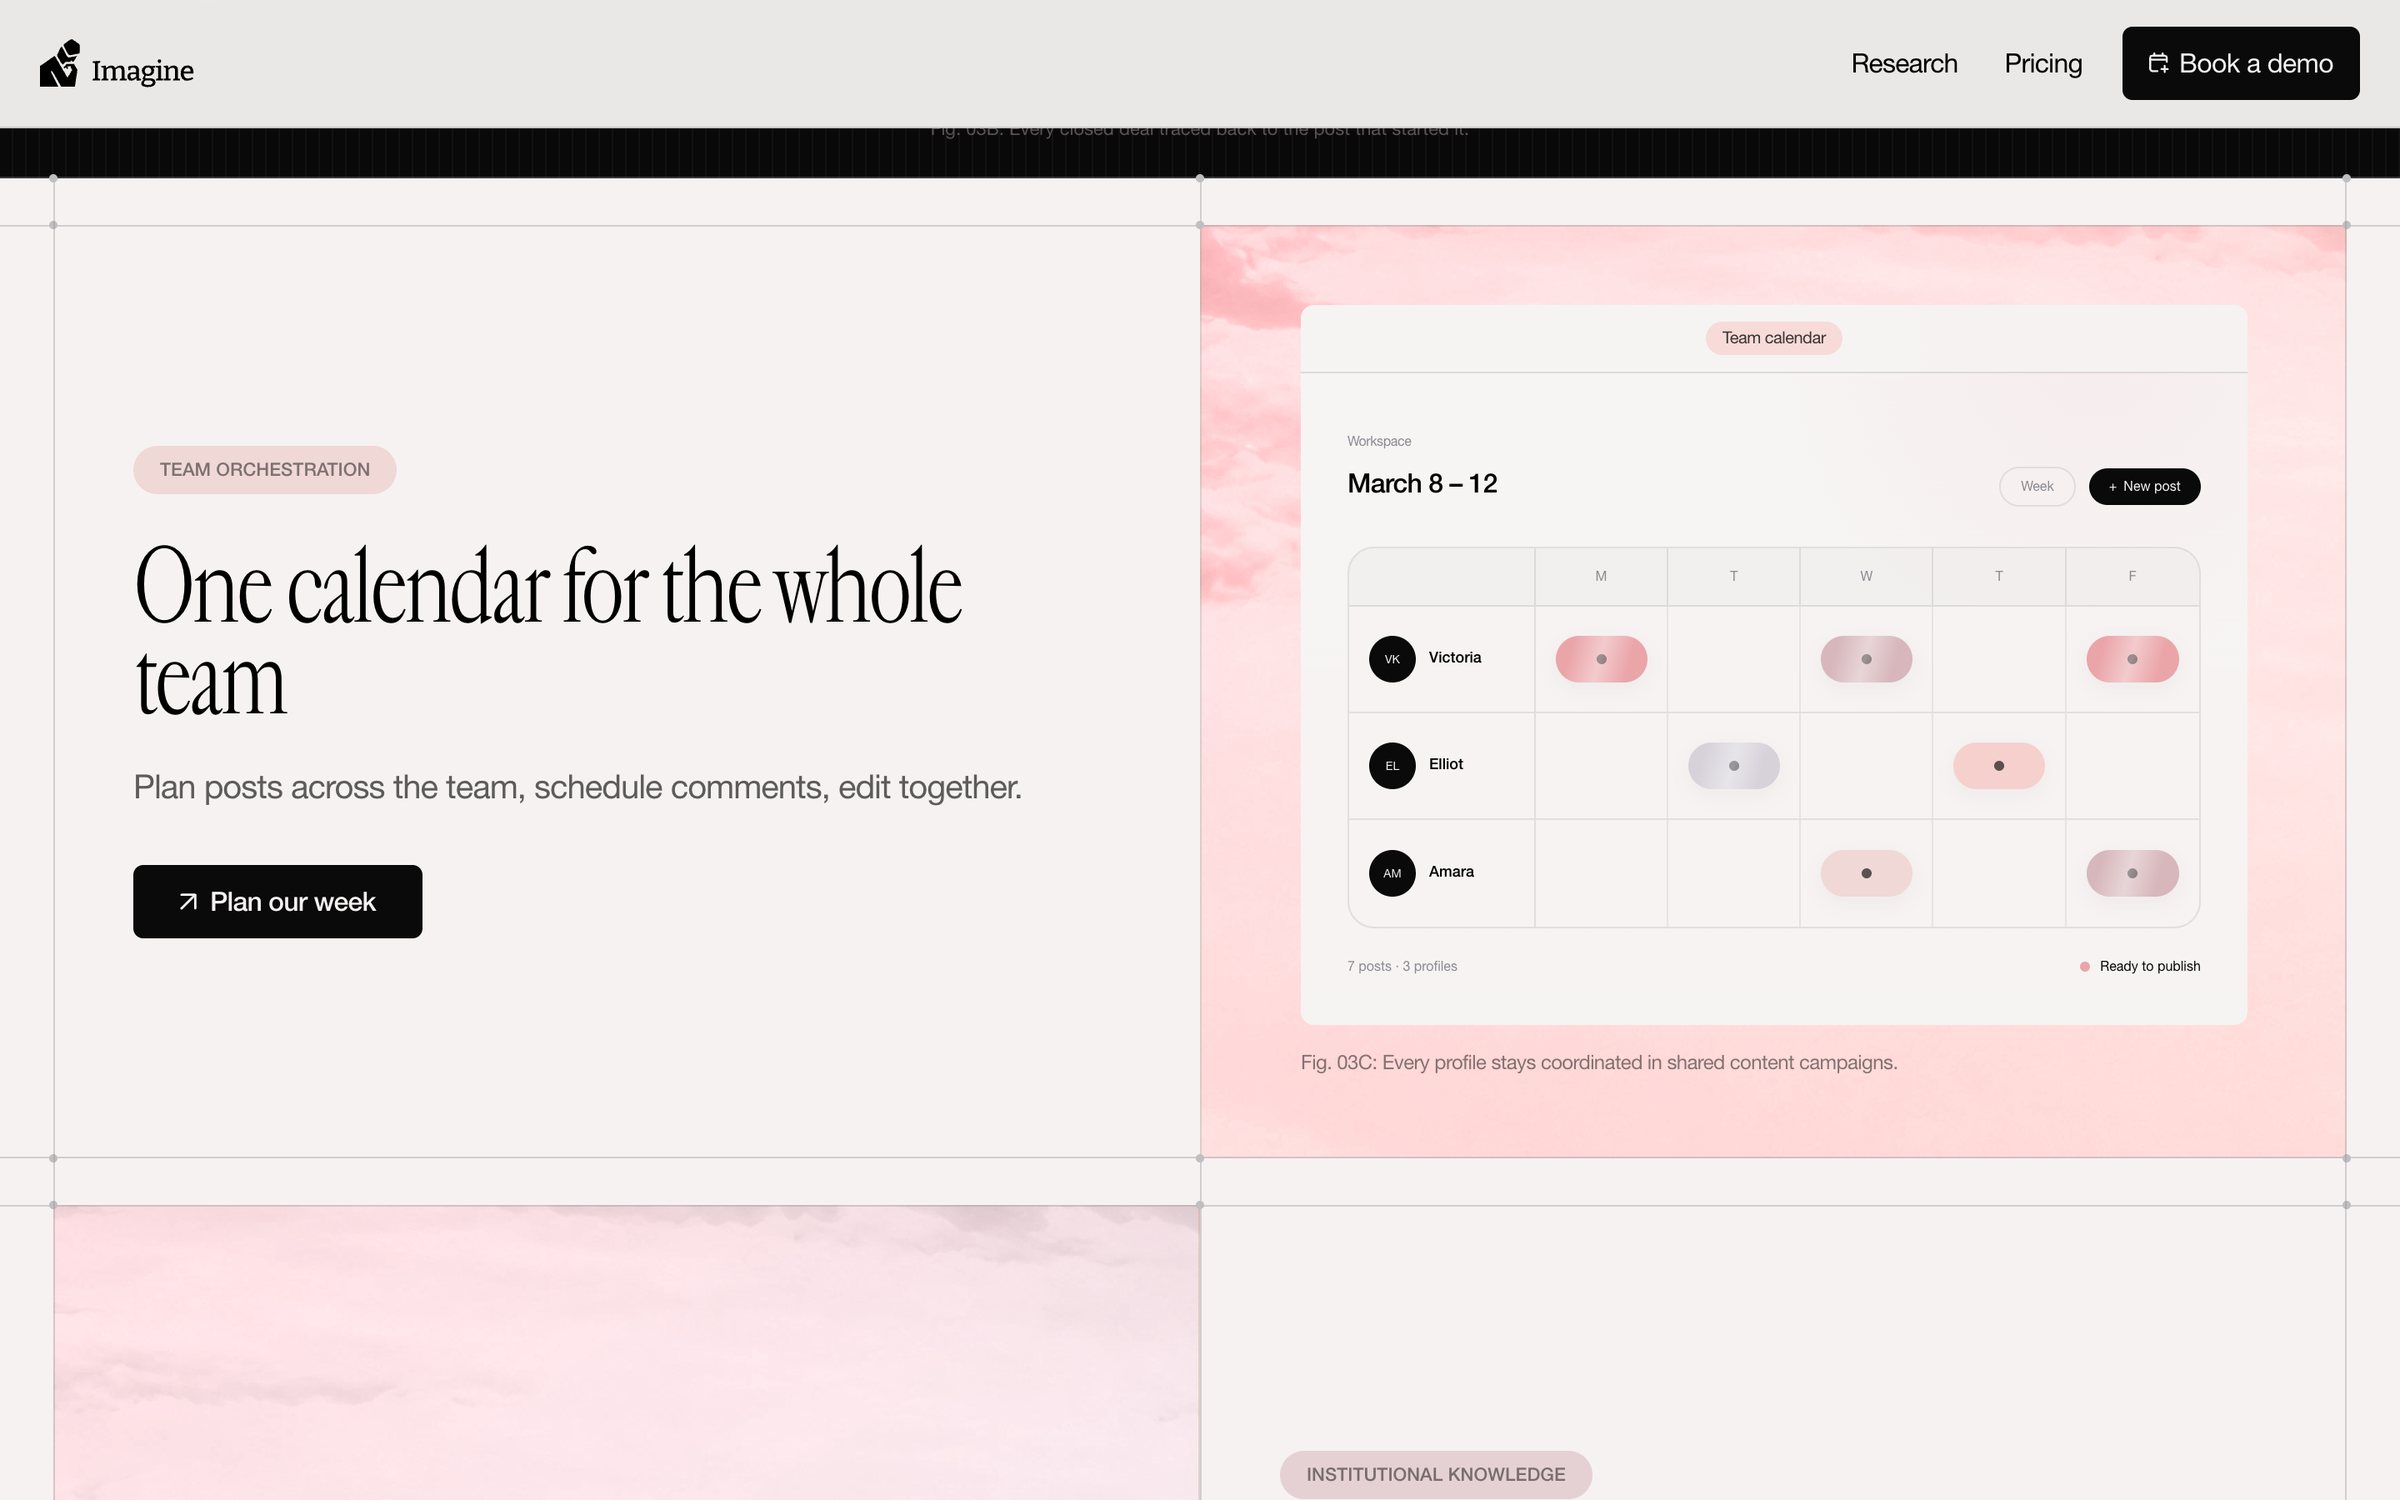
Task: Click the Imagine brand name text
Action: [142, 70]
